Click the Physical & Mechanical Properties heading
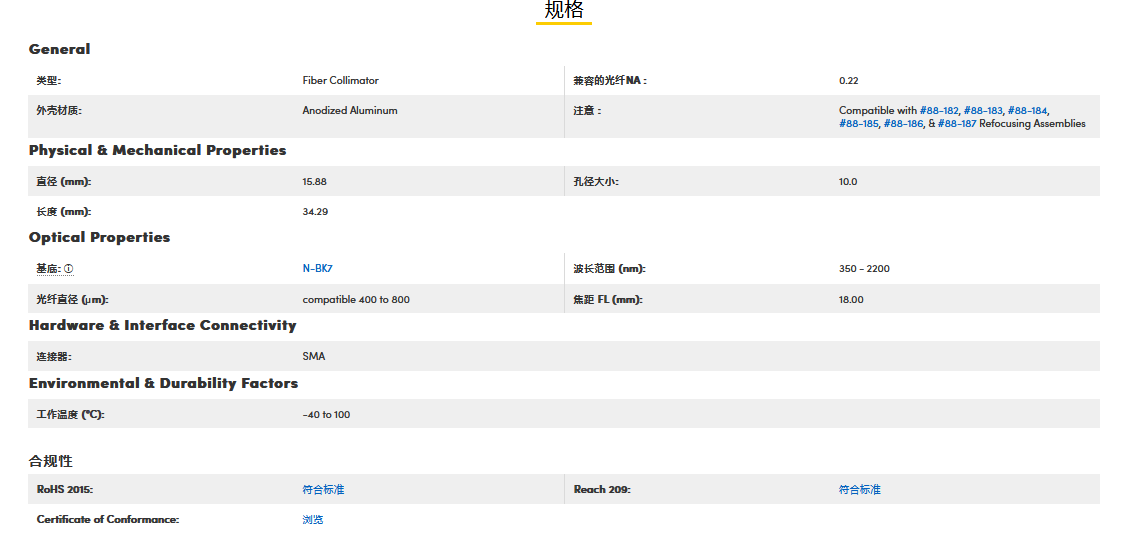1134x541 pixels. (x=157, y=150)
